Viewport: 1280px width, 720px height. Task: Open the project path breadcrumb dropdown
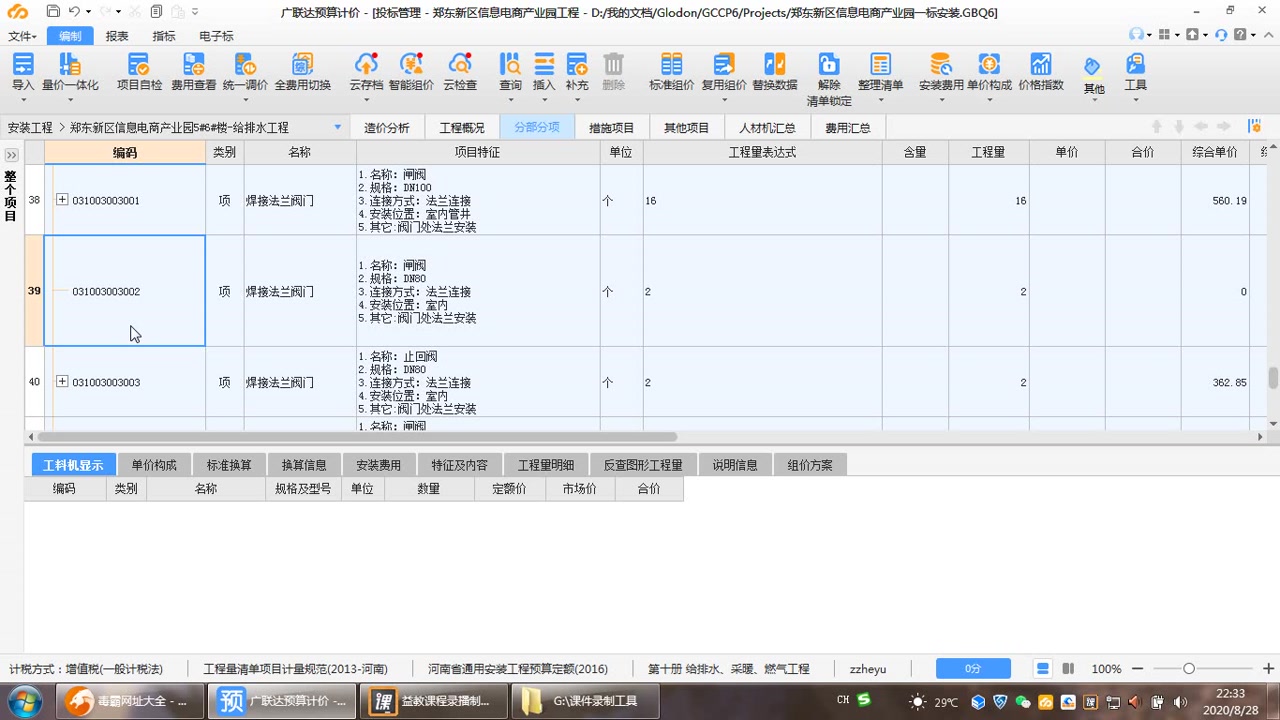[x=337, y=127]
